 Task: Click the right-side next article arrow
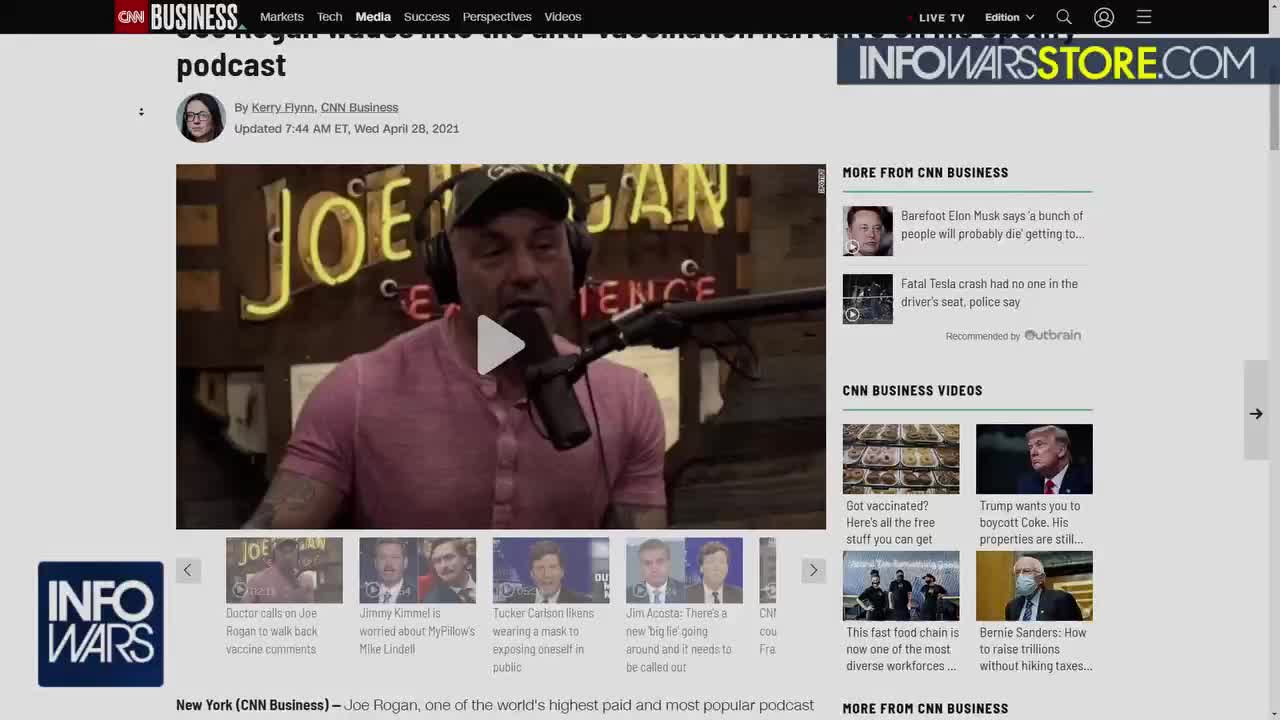pos(1256,413)
